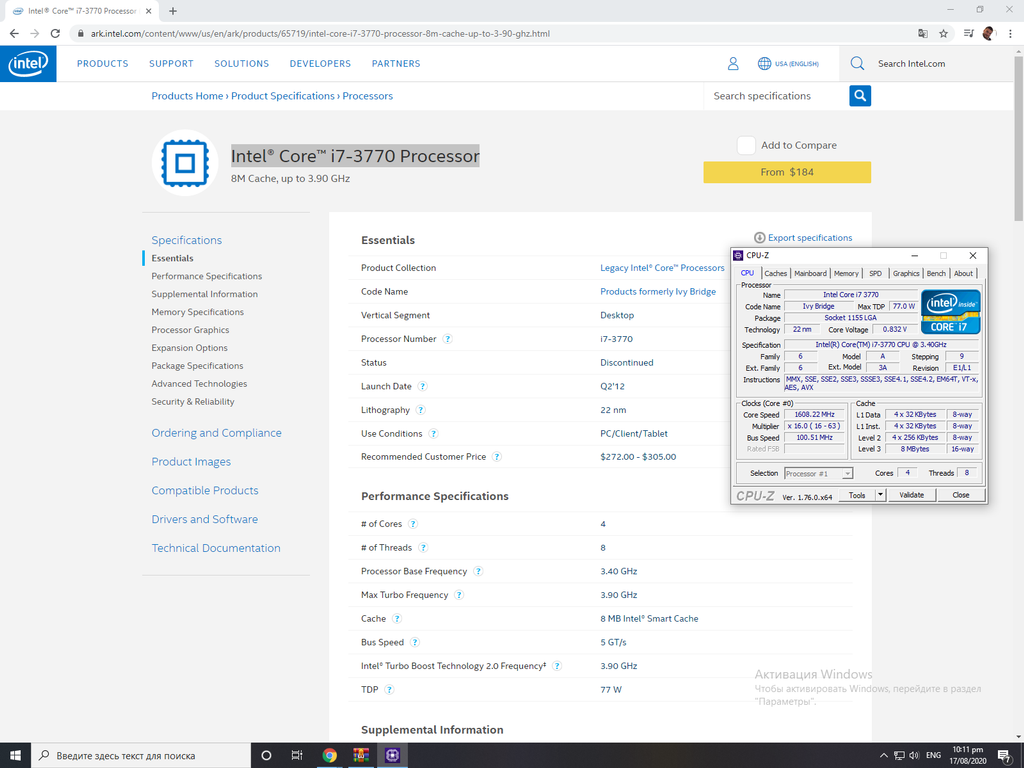Viewport: 1024px width, 768px height.
Task: Bookmark this page with the star icon
Action: coord(943,33)
